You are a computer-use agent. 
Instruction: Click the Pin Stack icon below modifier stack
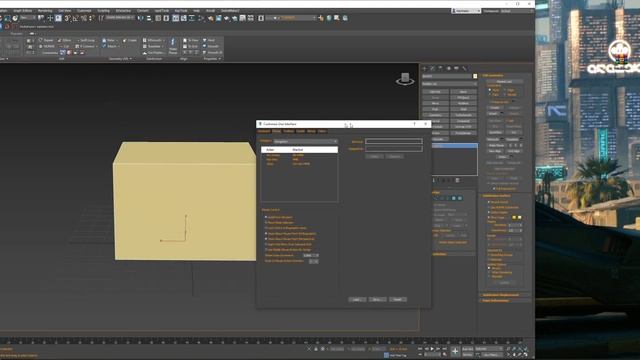tap(433, 180)
